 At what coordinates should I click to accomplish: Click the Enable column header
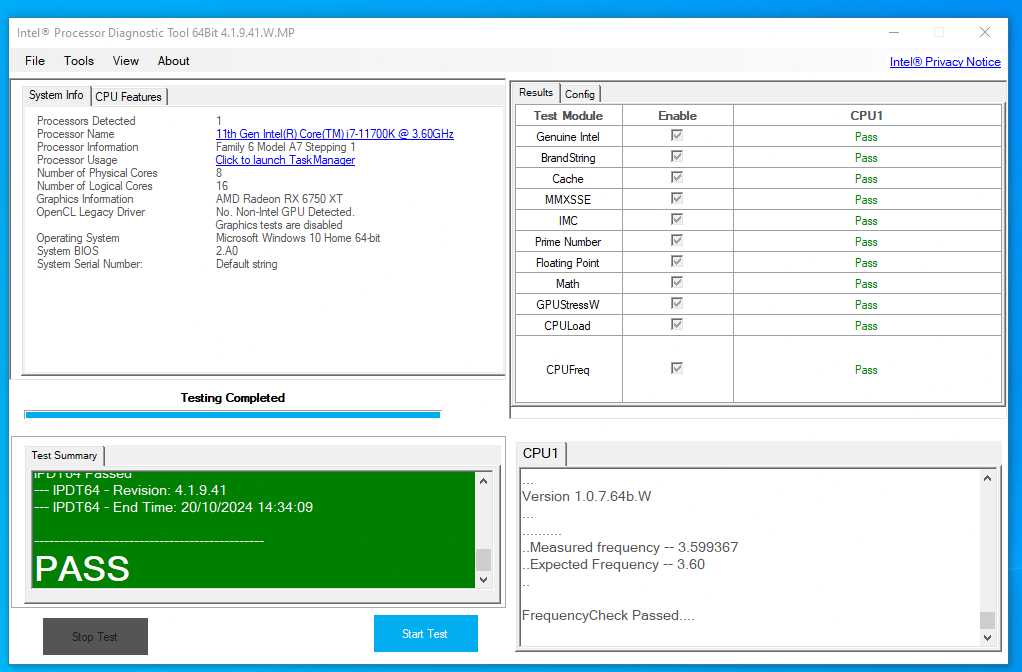click(x=677, y=115)
